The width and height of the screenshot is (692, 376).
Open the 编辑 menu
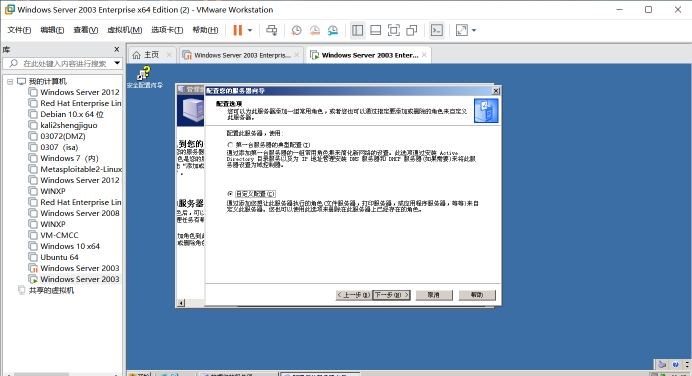coord(52,30)
